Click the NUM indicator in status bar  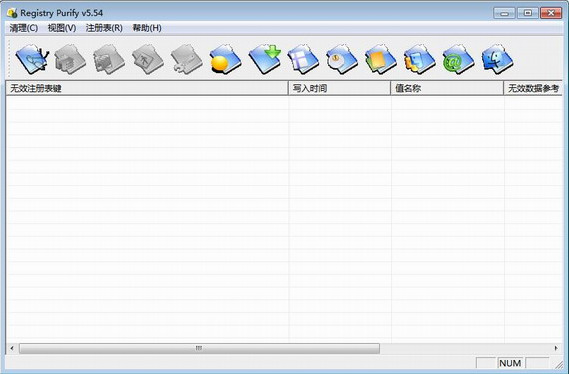click(510, 363)
